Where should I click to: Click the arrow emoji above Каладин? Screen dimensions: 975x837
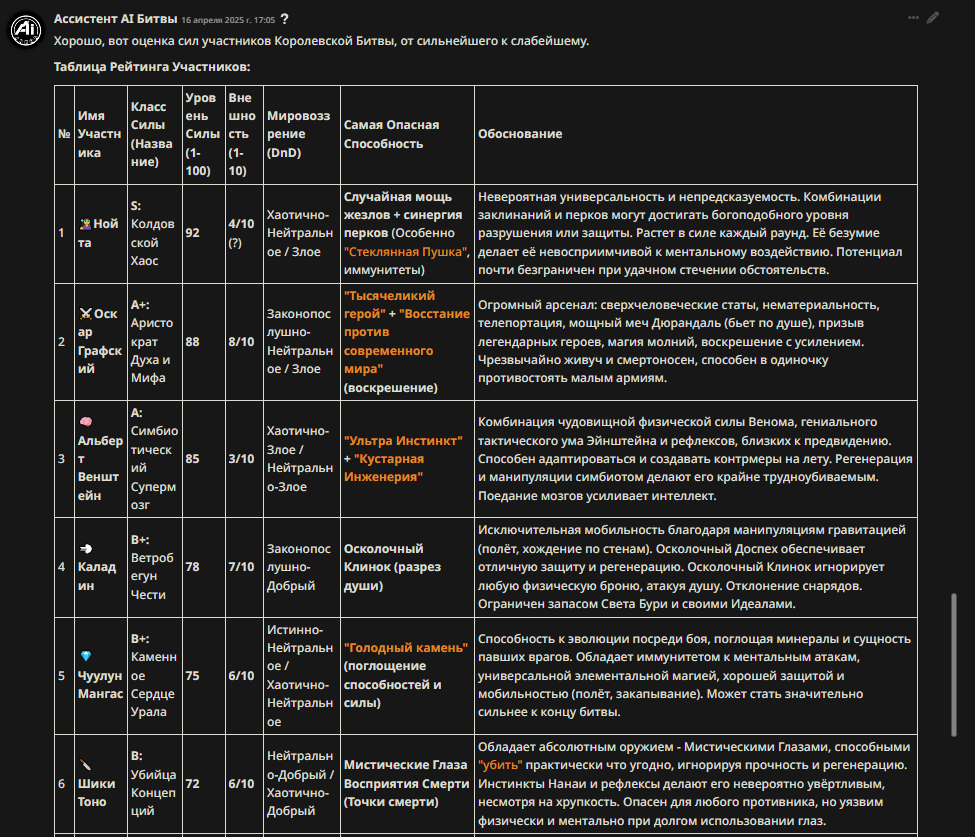click(x=86, y=548)
